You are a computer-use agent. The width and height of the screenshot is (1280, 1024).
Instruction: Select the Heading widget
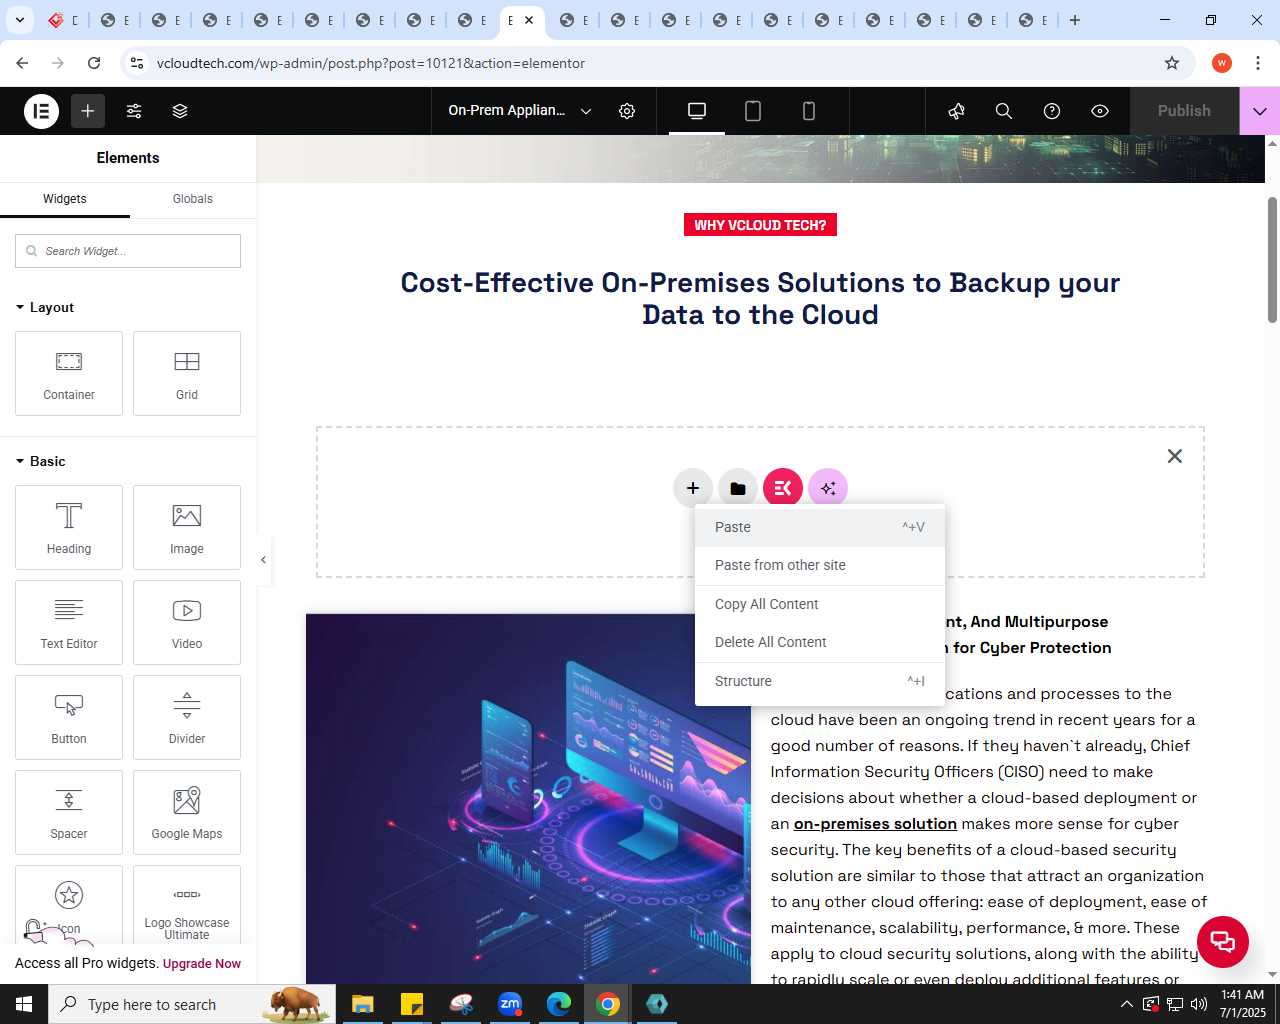coord(69,527)
